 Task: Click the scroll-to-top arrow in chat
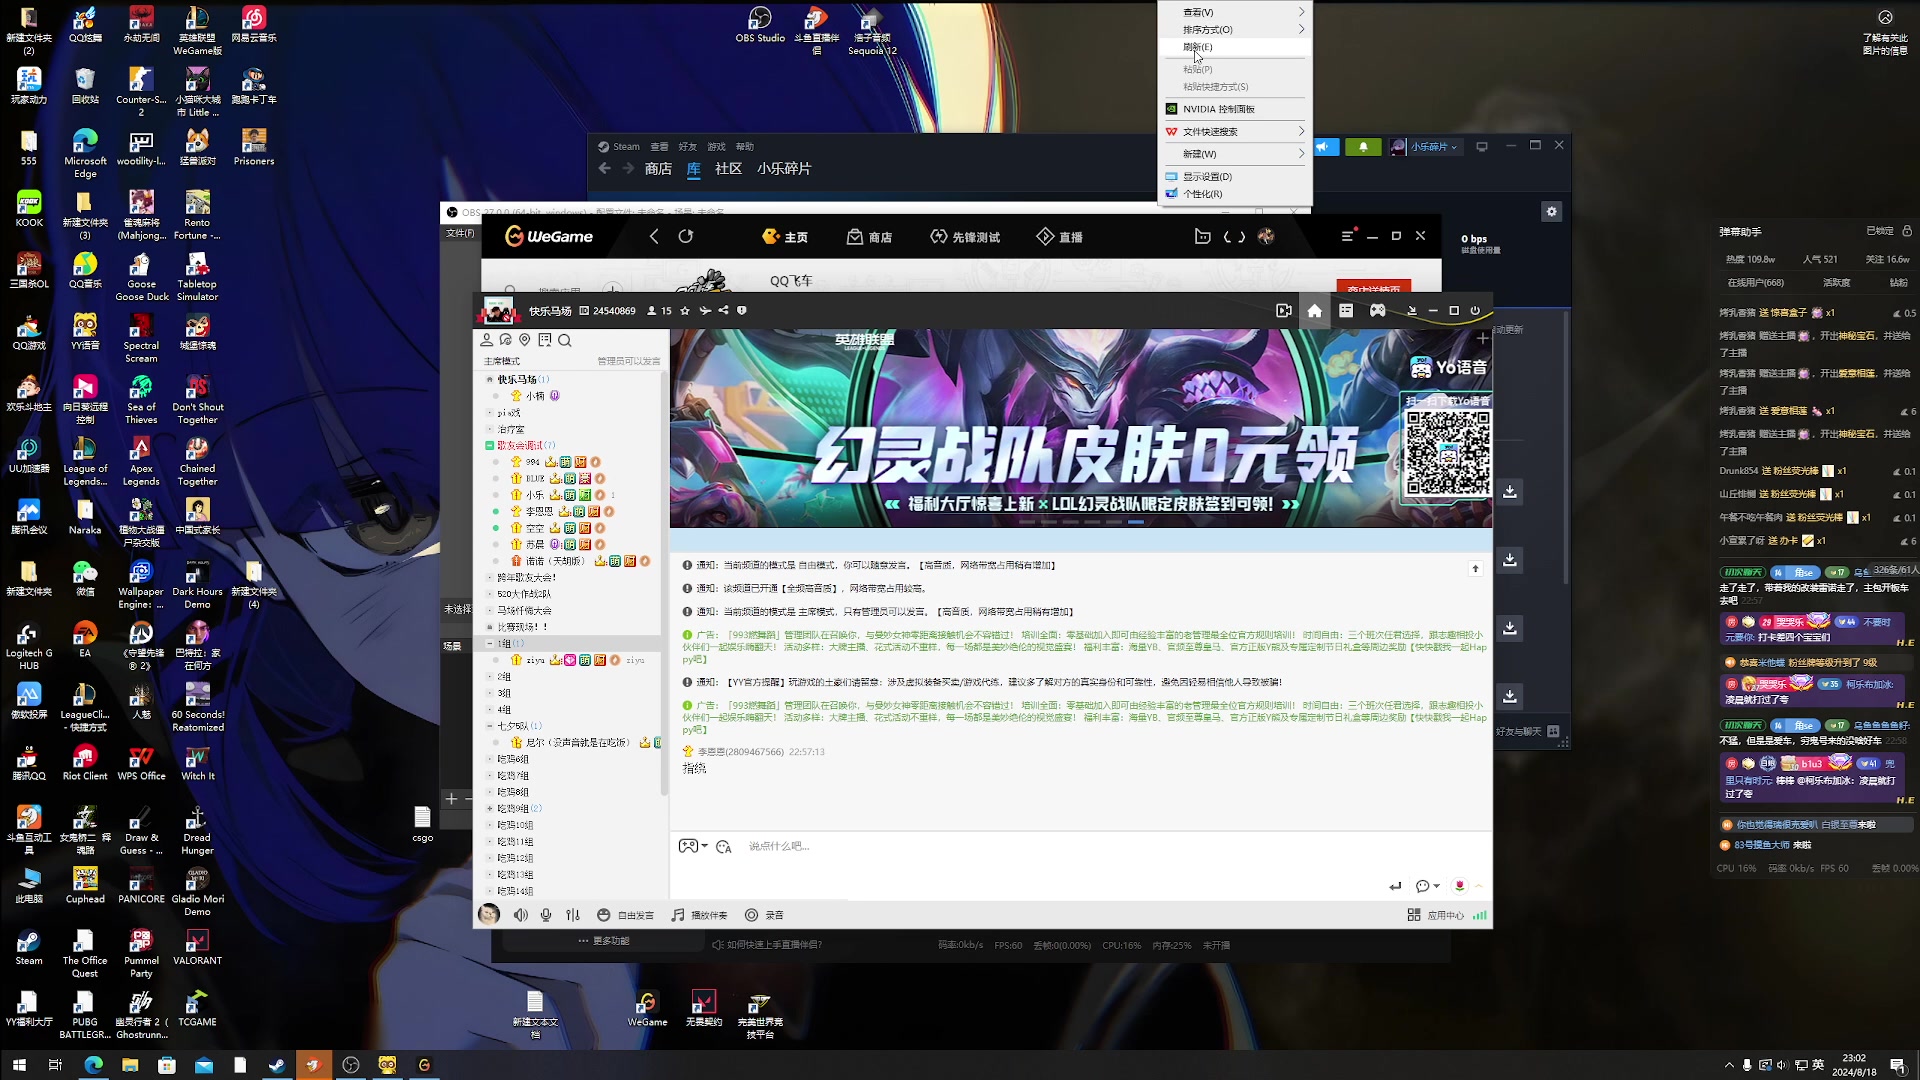1475,569
